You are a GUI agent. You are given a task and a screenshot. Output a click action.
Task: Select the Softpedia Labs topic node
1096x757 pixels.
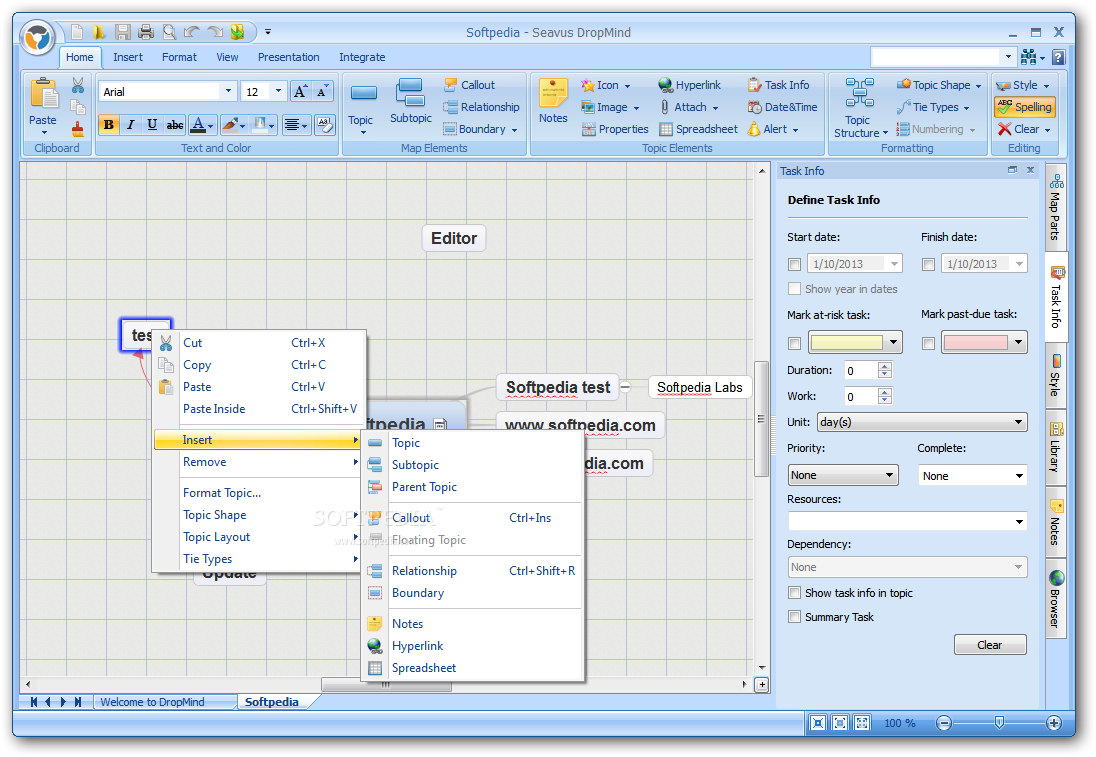pos(699,387)
